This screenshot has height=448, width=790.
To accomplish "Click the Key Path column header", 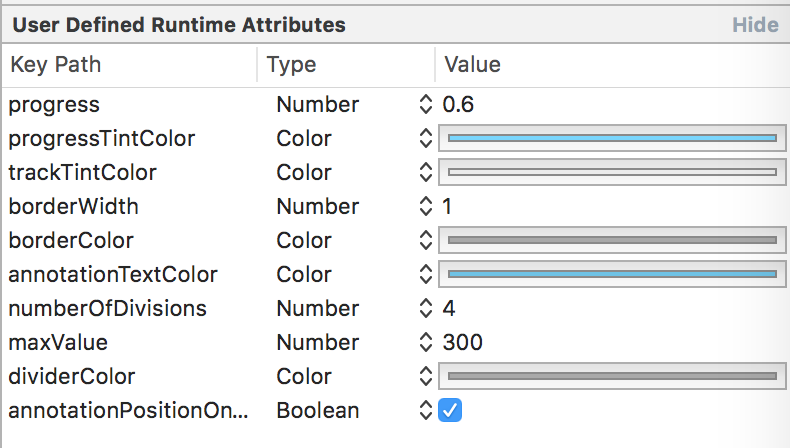I will [56, 65].
